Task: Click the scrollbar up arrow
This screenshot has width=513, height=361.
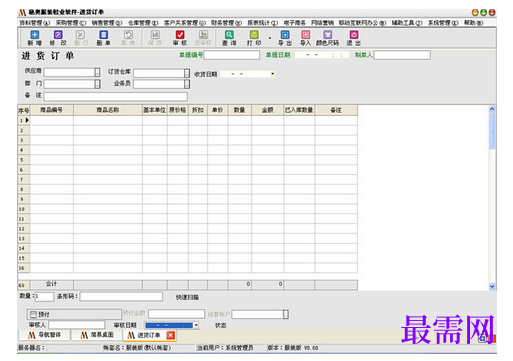Action: point(492,109)
